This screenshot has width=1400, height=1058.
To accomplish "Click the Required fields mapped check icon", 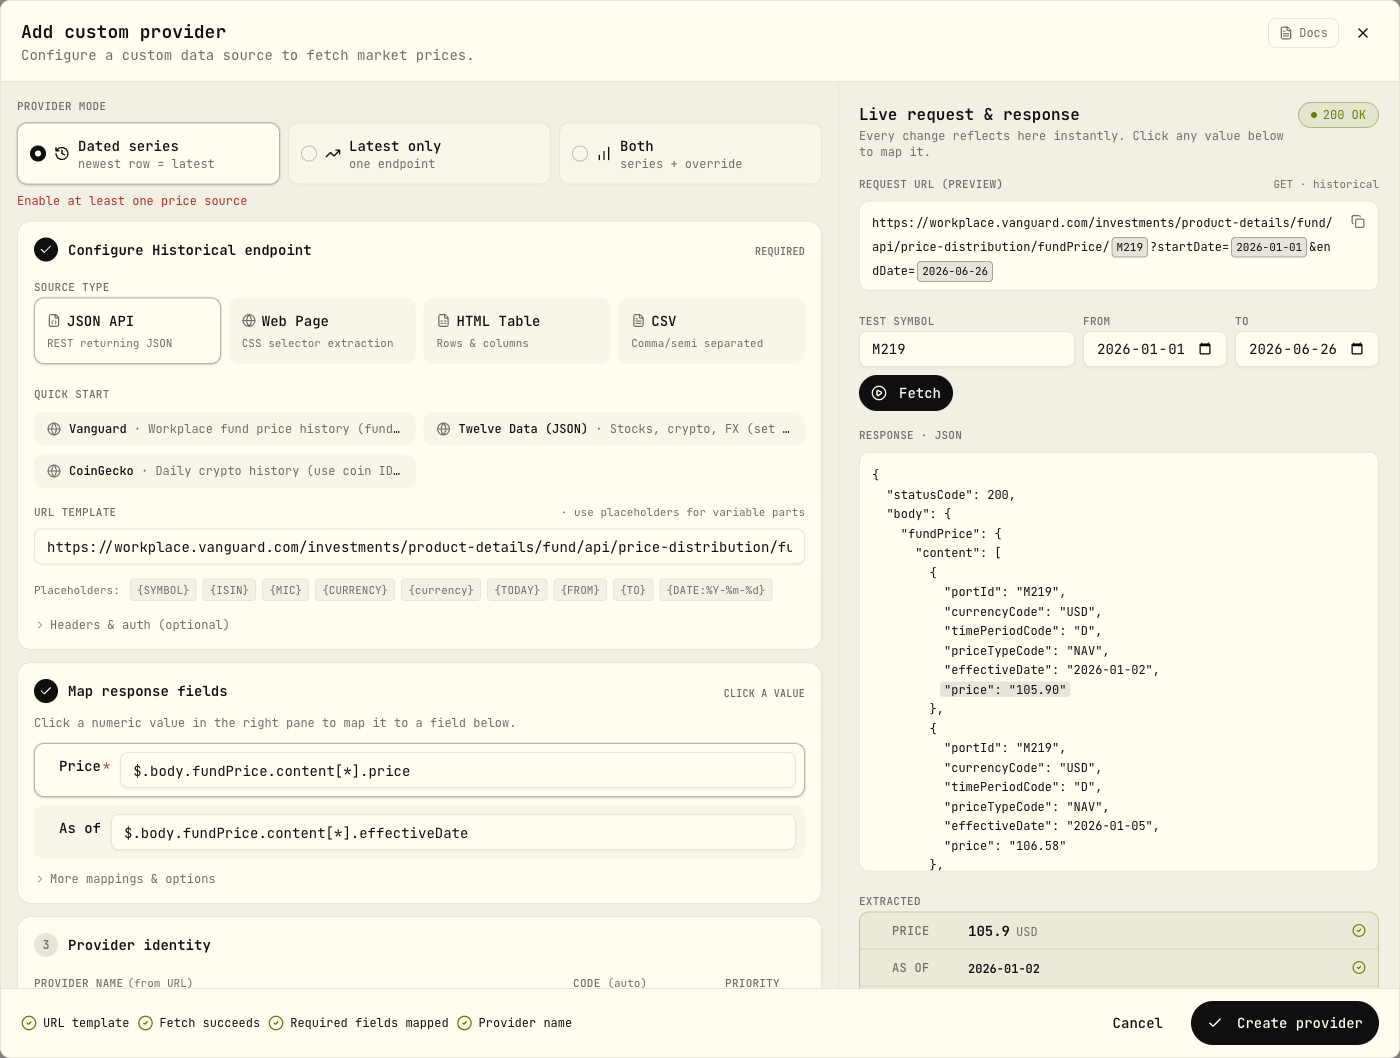I will click(276, 1023).
